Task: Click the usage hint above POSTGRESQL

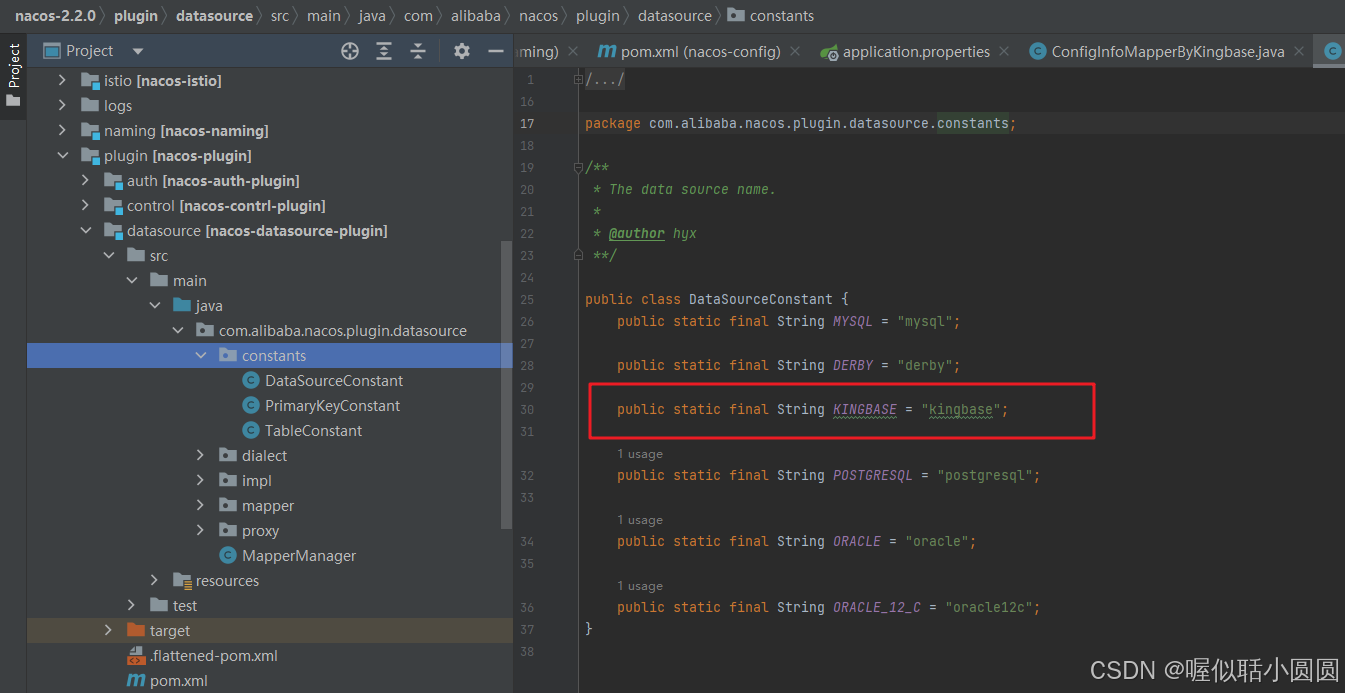Action: [640, 454]
